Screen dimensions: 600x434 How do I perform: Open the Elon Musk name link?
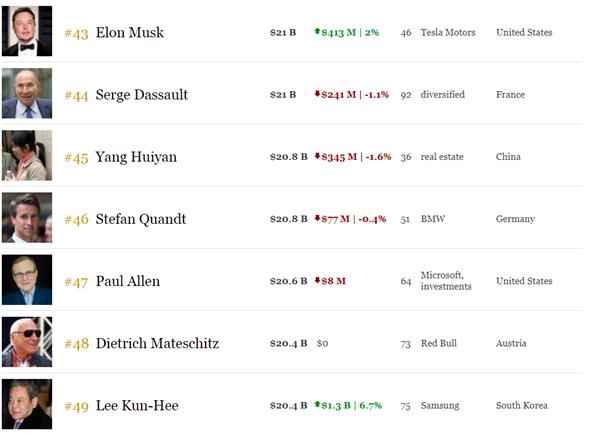point(129,33)
